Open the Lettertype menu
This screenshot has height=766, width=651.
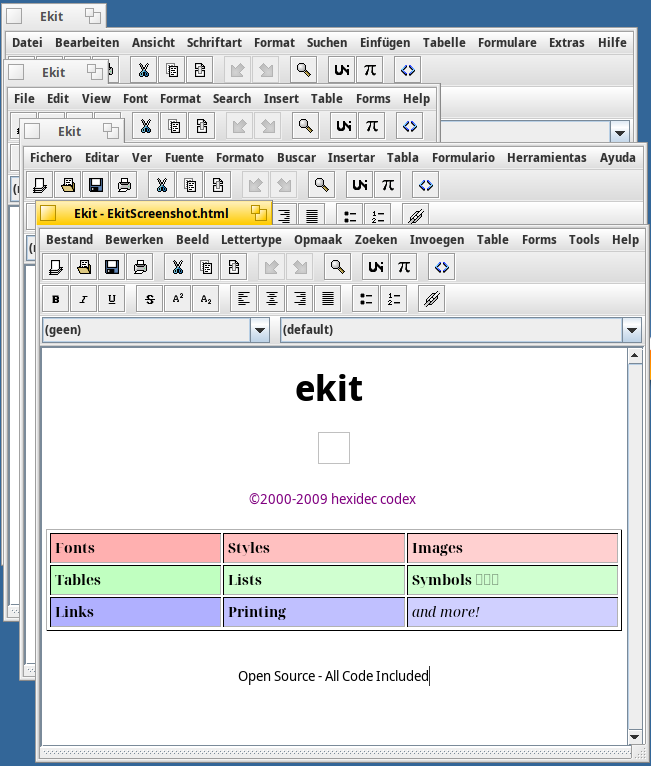(x=251, y=240)
